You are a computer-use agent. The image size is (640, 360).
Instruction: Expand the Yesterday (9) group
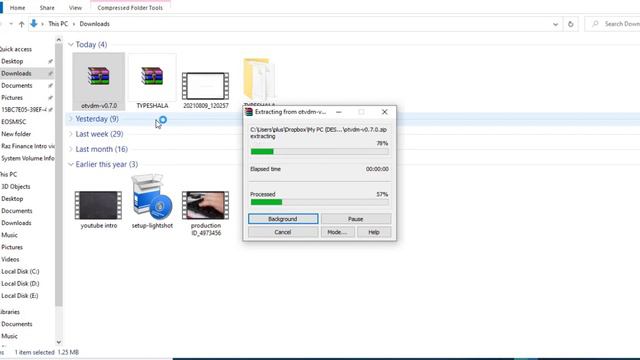(71, 119)
